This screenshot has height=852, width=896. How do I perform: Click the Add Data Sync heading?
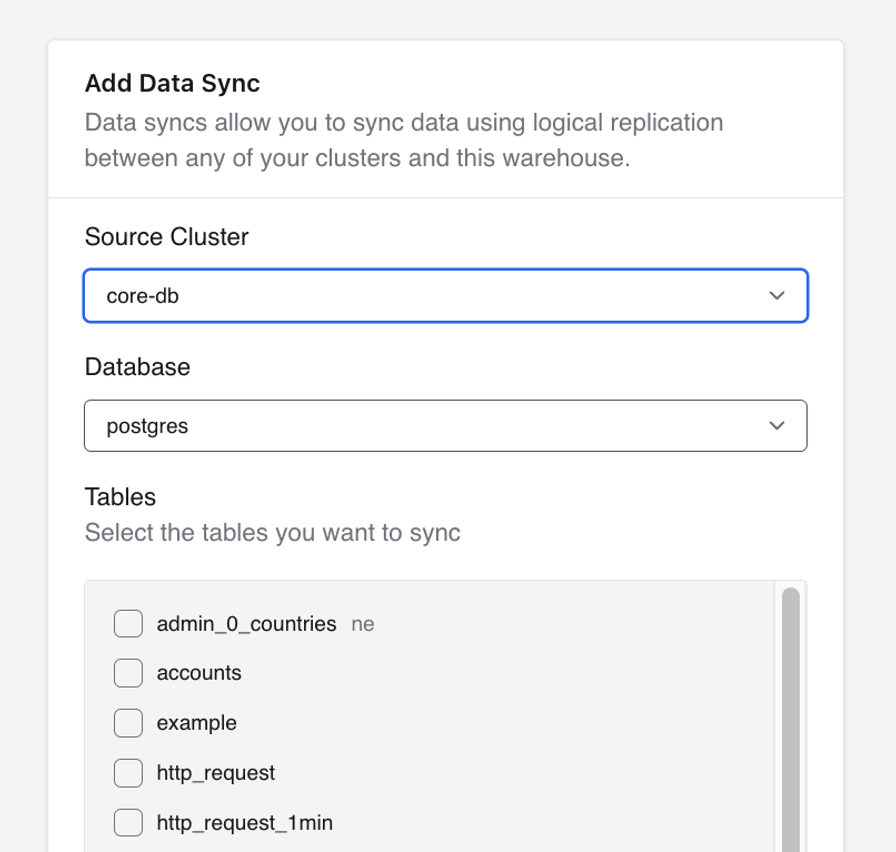172,83
